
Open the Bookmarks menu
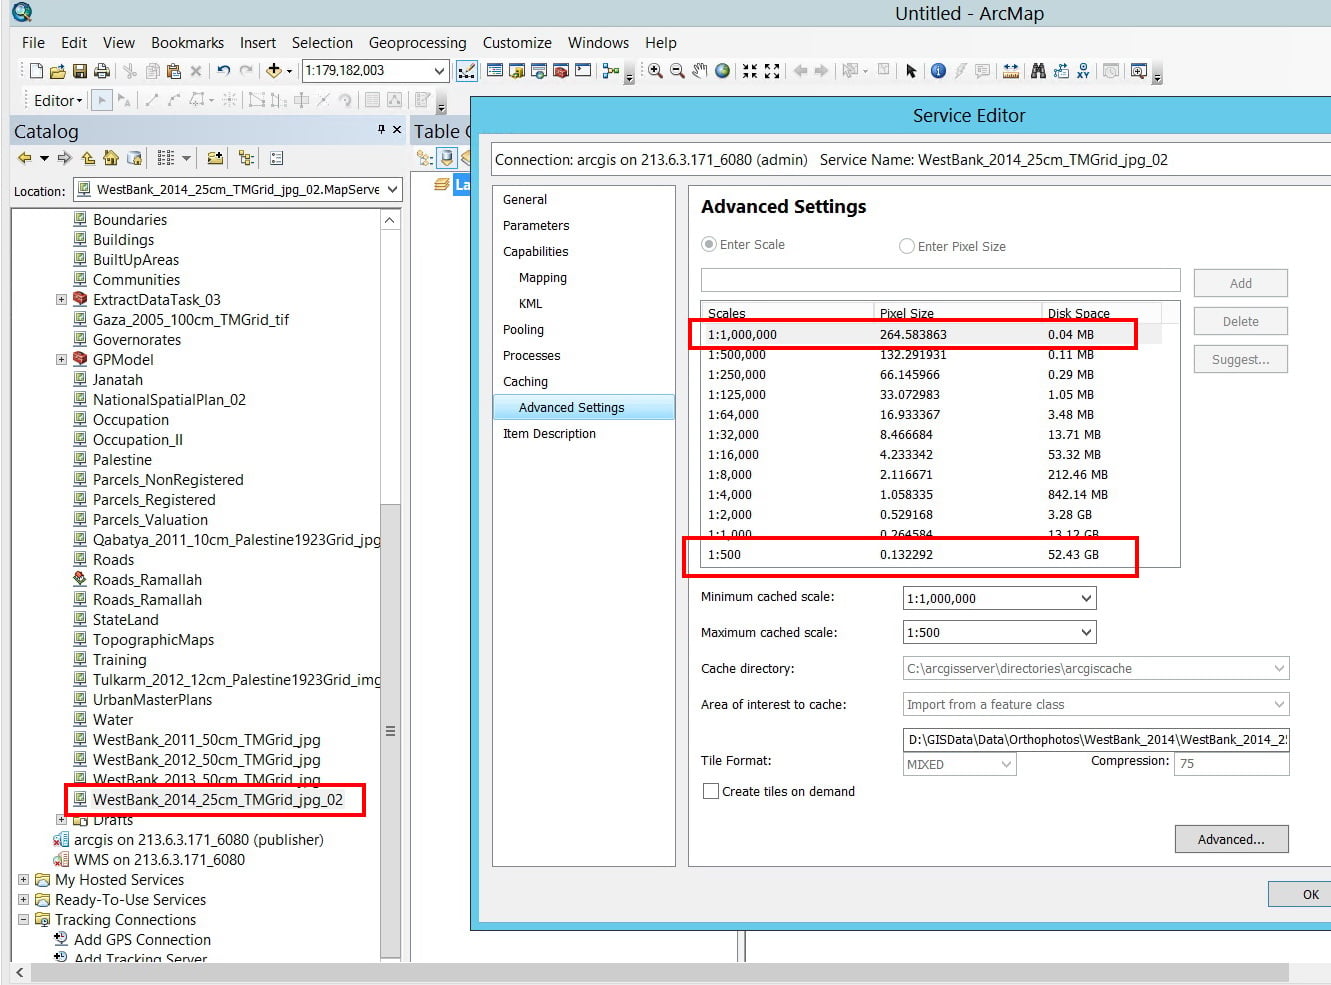(x=187, y=43)
